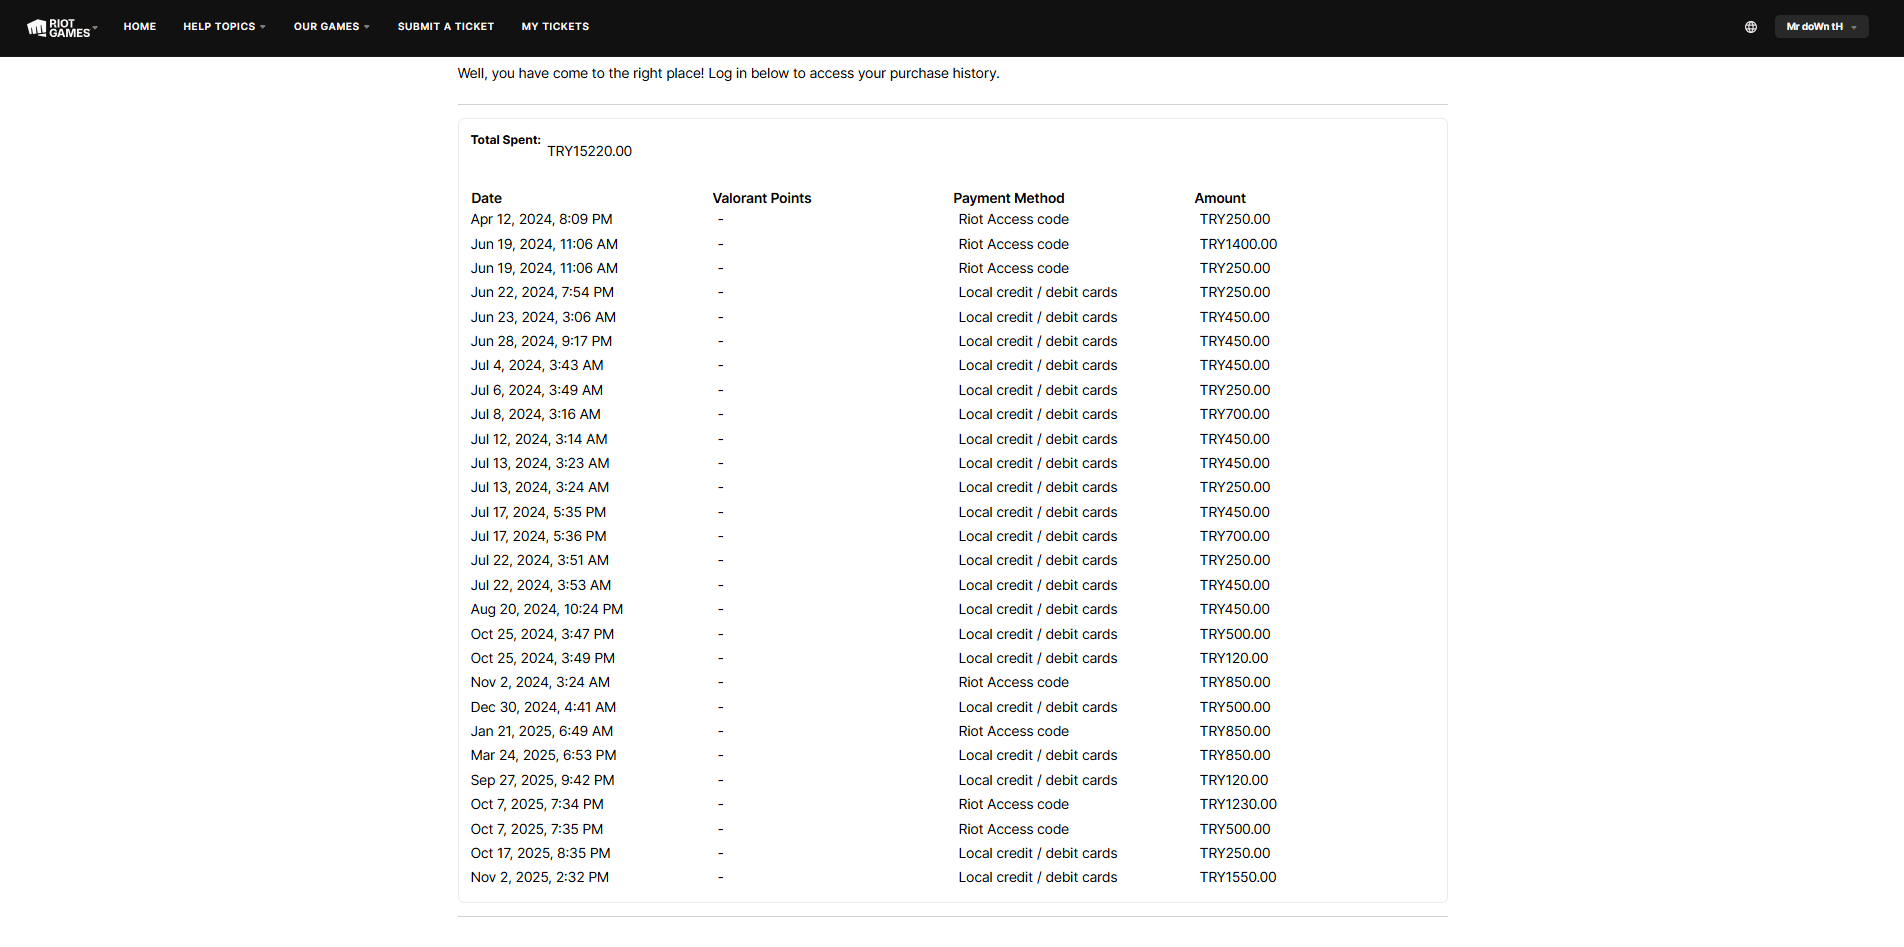Select date Oct 7, 2025, 7:35 PM
Screen dimensions: 1904x947
pyautogui.click(x=537, y=829)
